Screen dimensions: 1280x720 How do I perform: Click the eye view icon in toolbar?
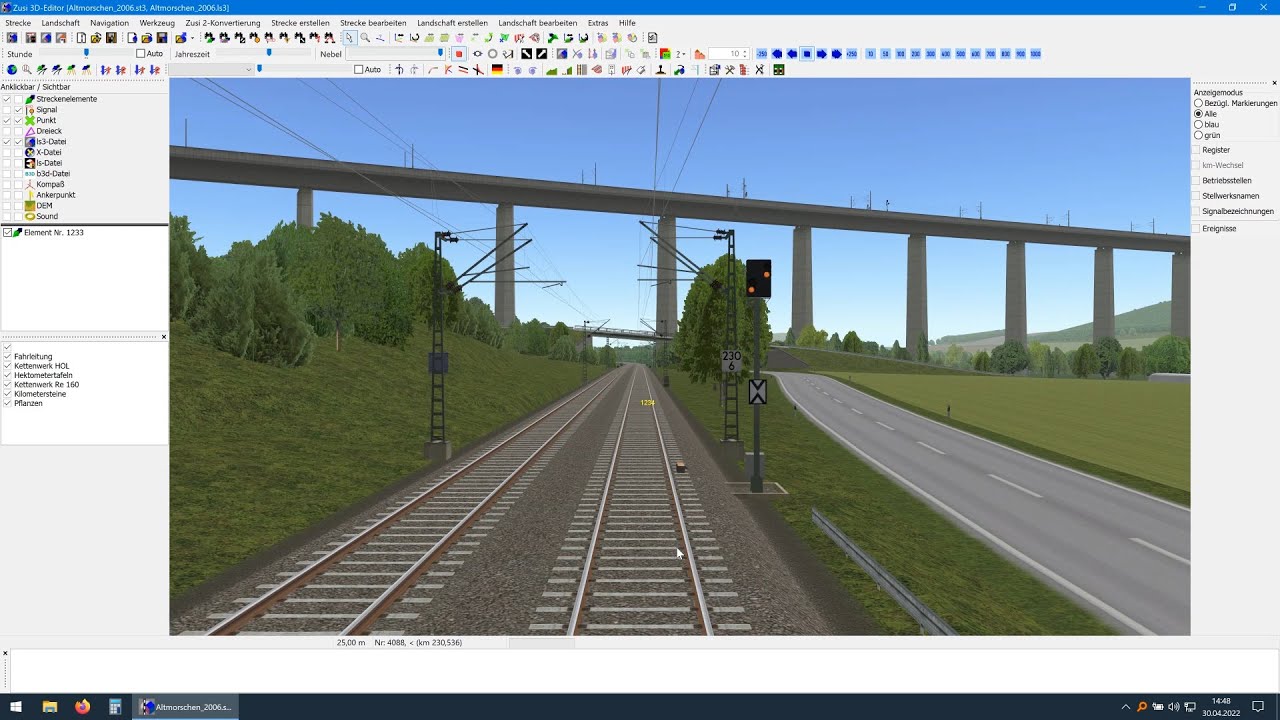pyautogui.click(x=477, y=54)
